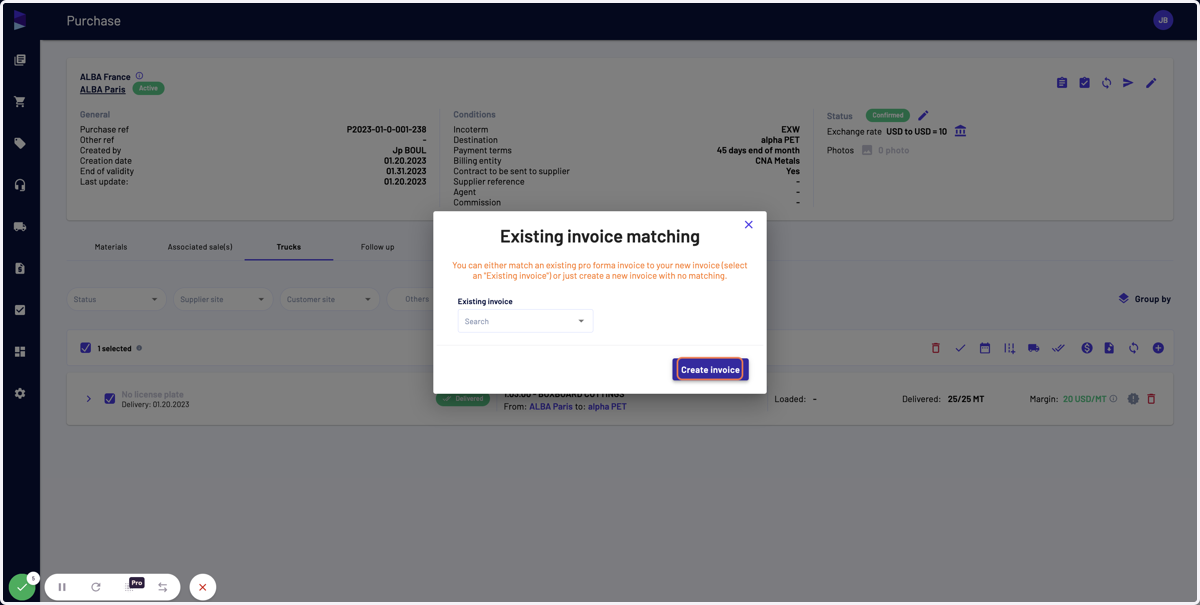Open the settings gear in the sidebar

20,393
